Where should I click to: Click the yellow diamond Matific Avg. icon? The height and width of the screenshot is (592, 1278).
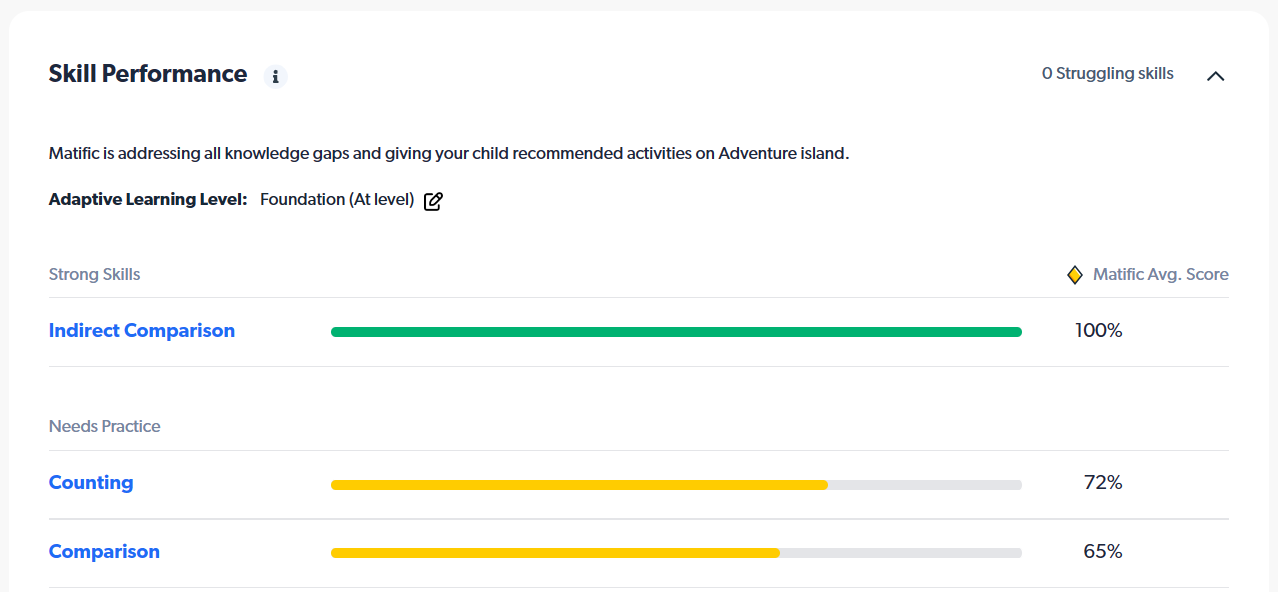click(x=1075, y=274)
